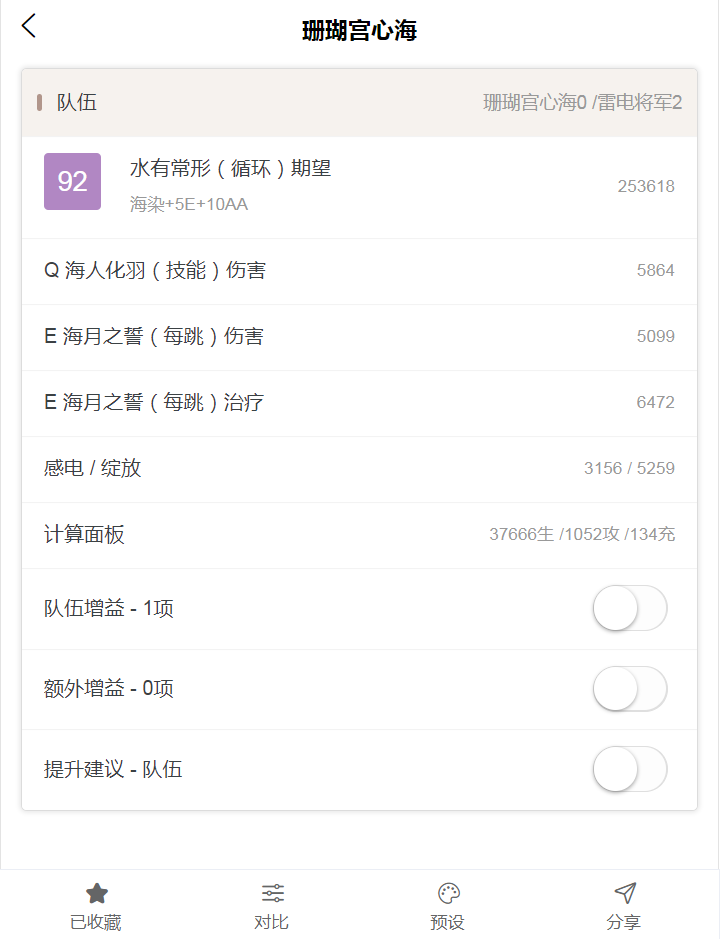This screenshot has width=725, height=939.
Task: Go back using the arrow icon
Action: pos(29,26)
